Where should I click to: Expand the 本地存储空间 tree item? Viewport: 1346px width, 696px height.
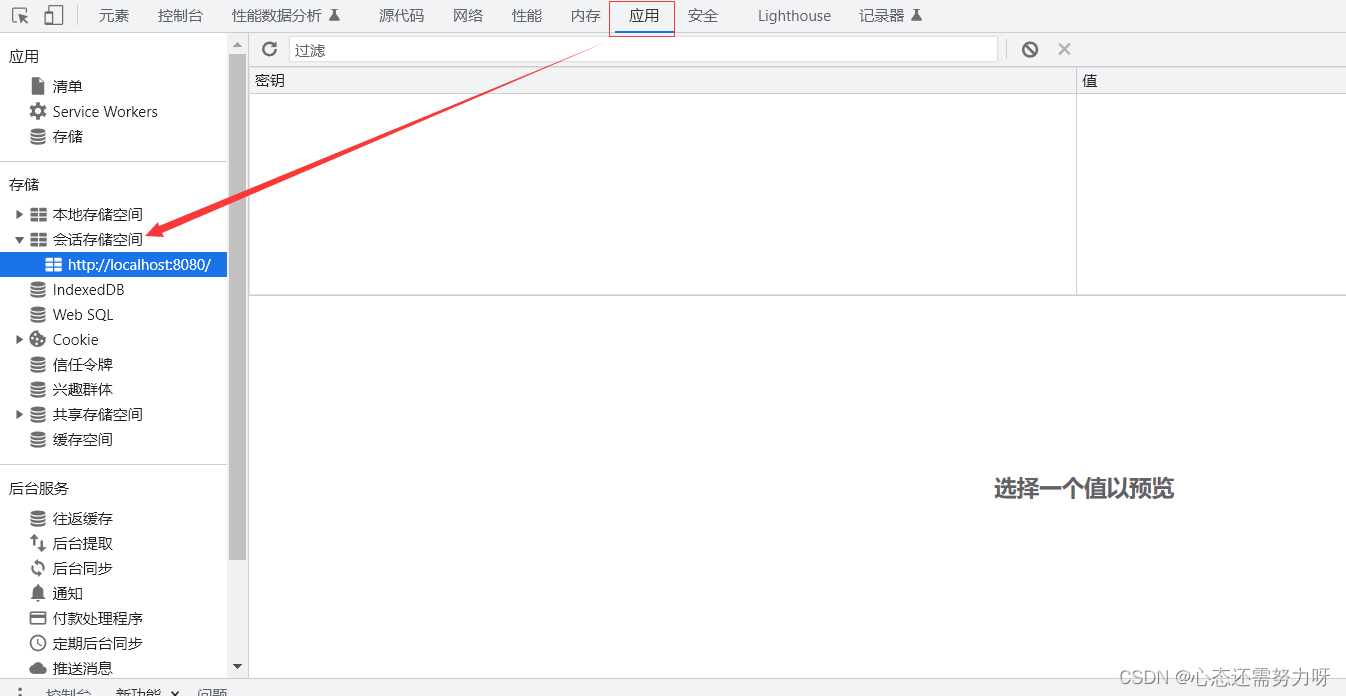(19, 214)
